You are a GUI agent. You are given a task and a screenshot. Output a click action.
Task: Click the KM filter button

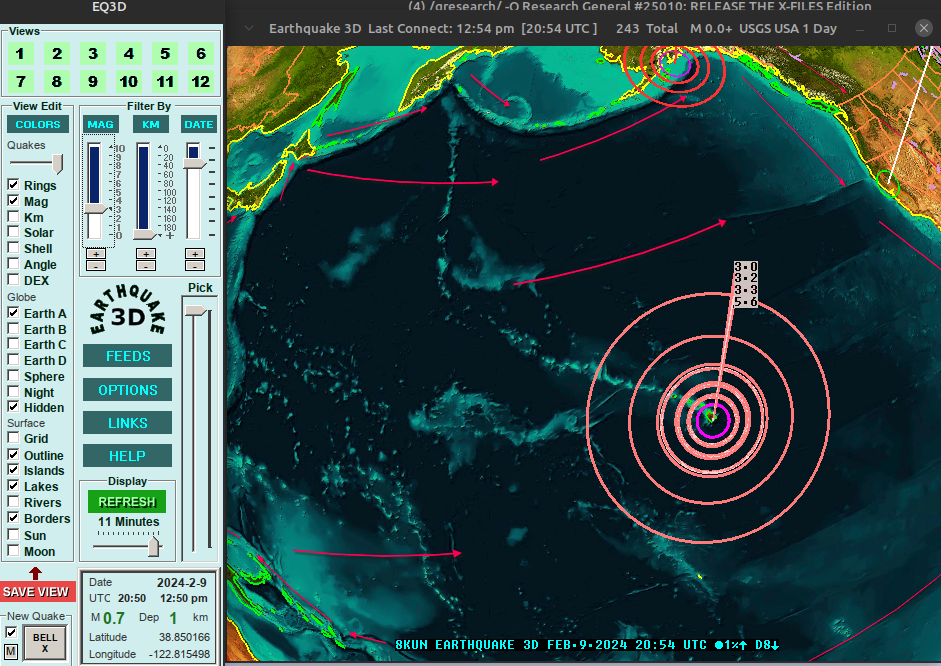[151, 124]
